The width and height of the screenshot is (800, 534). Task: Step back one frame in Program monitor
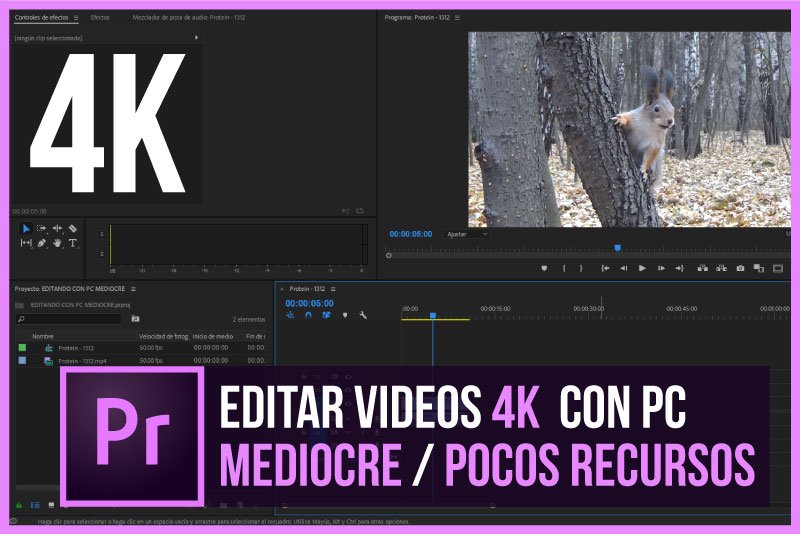623,268
